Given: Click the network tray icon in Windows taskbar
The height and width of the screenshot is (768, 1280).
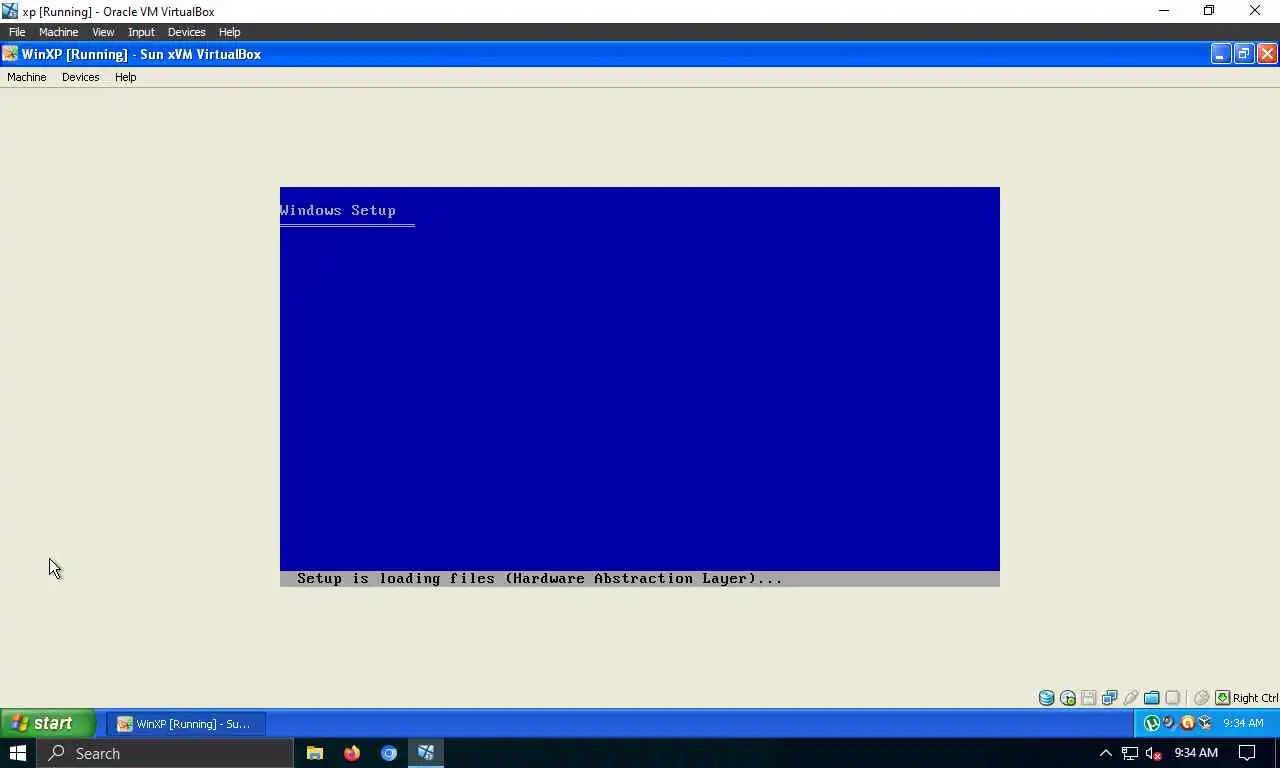Looking at the screenshot, I should 1130,753.
